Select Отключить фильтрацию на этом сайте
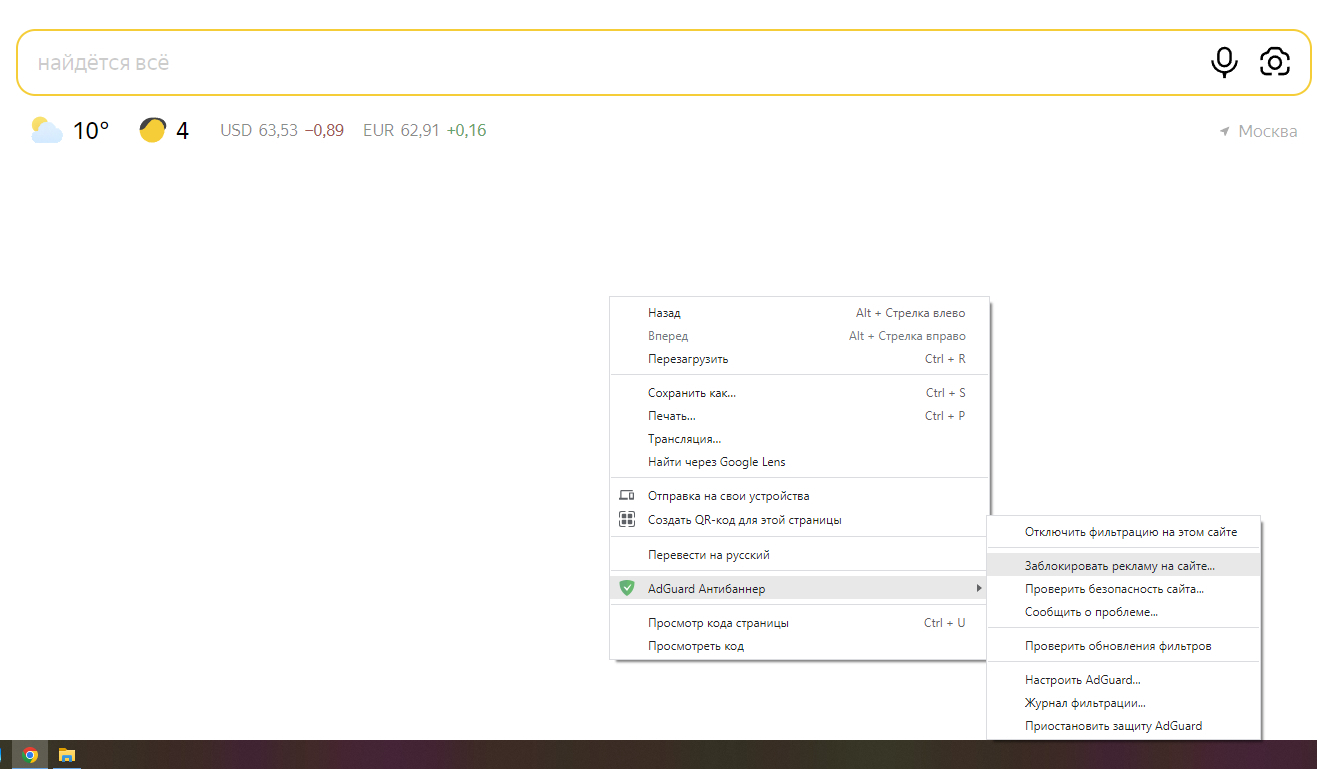This screenshot has height=769, width=1317. point(1130,532)
